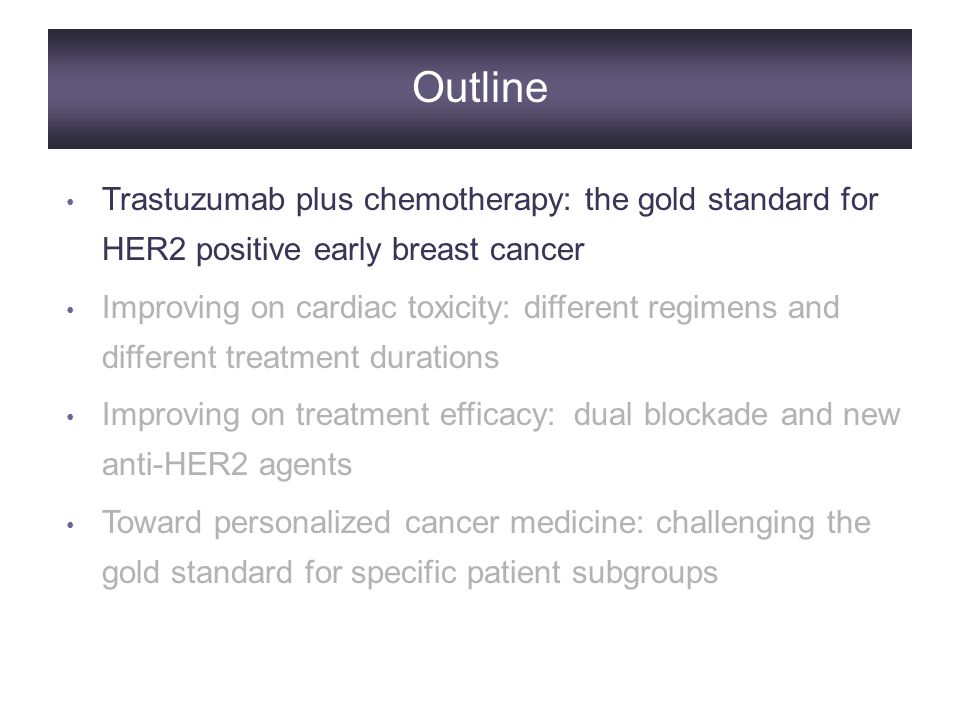The height and width of the screenshot is (720, 960).
Task: Click bullet dot before "Toward personalized cancer medicine"
Action: click(x=70, y=525)
